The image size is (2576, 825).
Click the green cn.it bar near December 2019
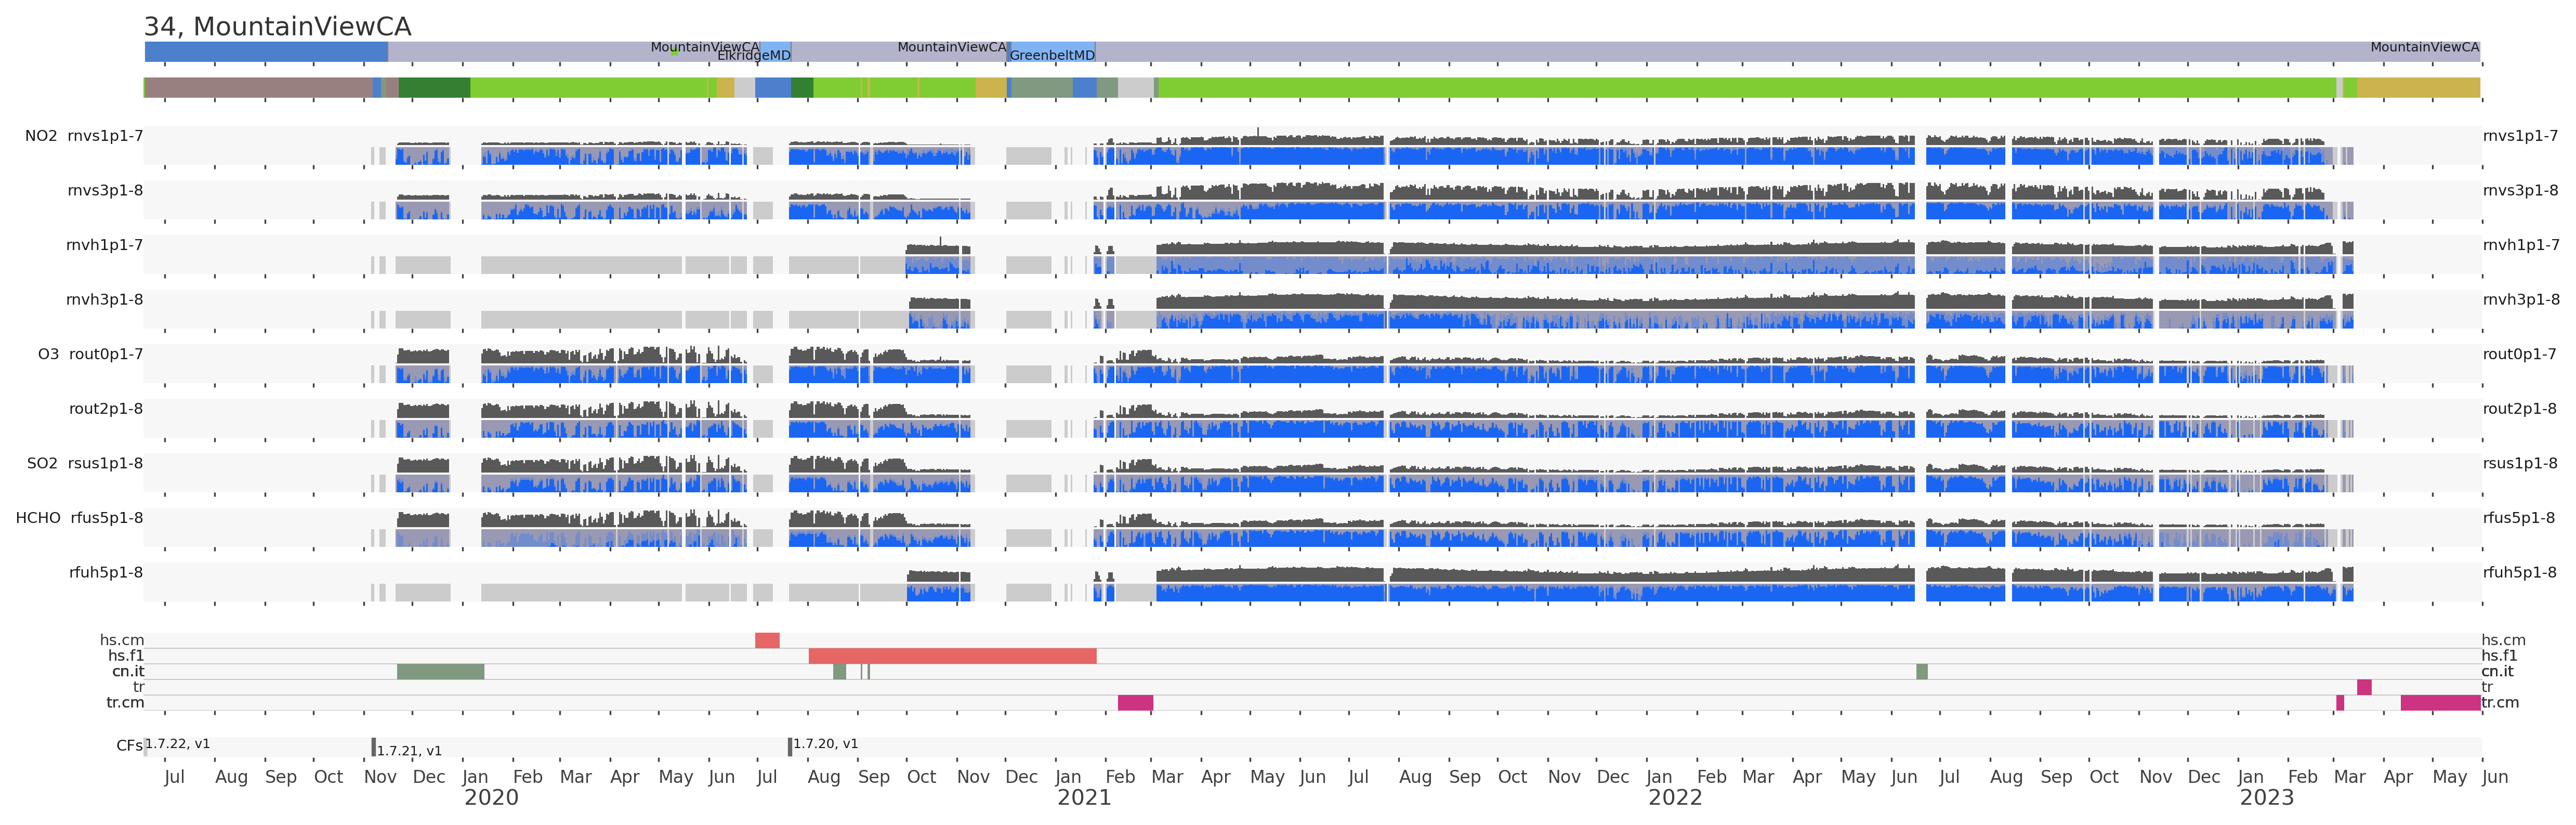click(440, 672)
